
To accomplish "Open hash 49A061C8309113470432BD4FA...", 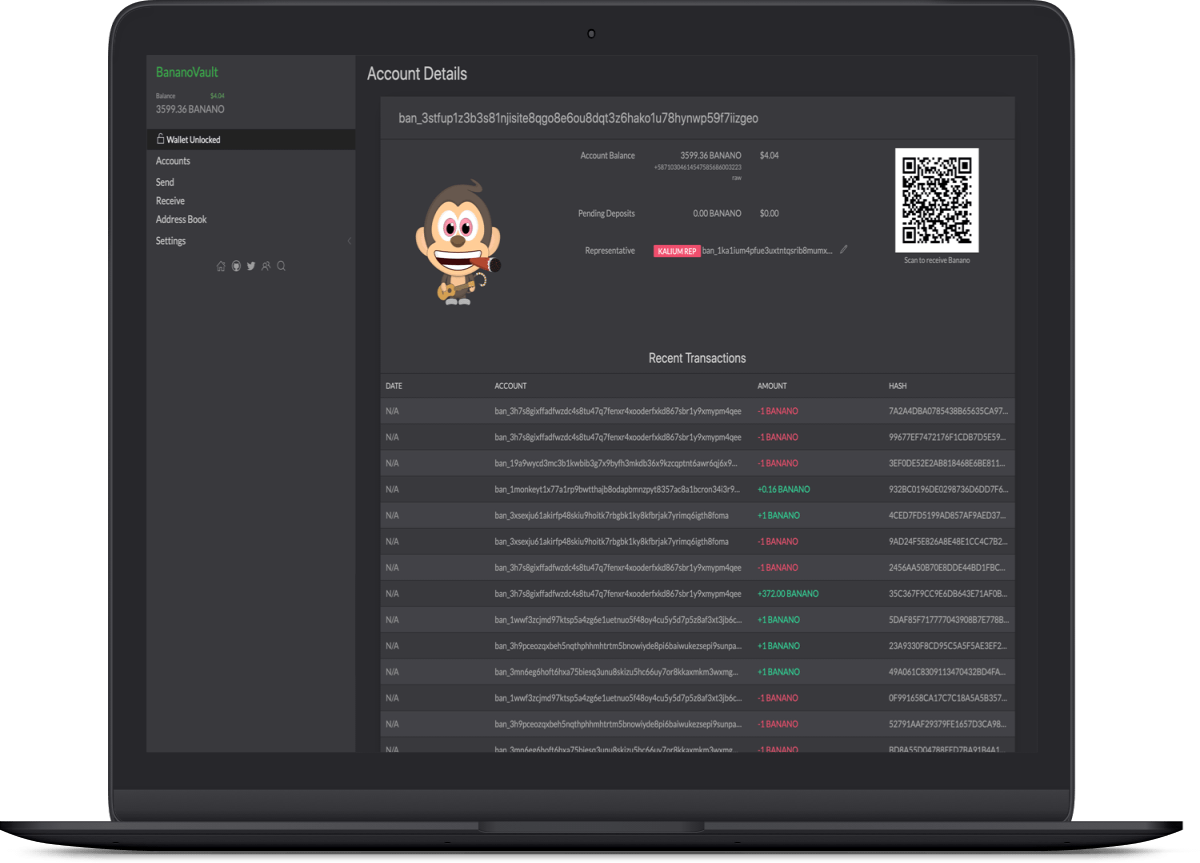I will coord(948,672).
